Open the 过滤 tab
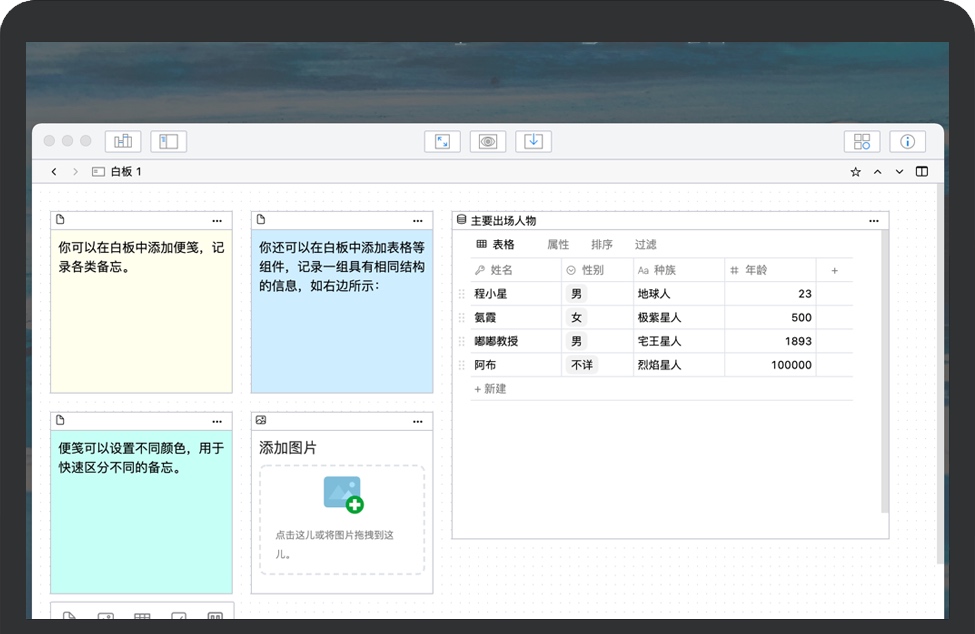Viewport: 975px width, 634px height. point(646,245)
